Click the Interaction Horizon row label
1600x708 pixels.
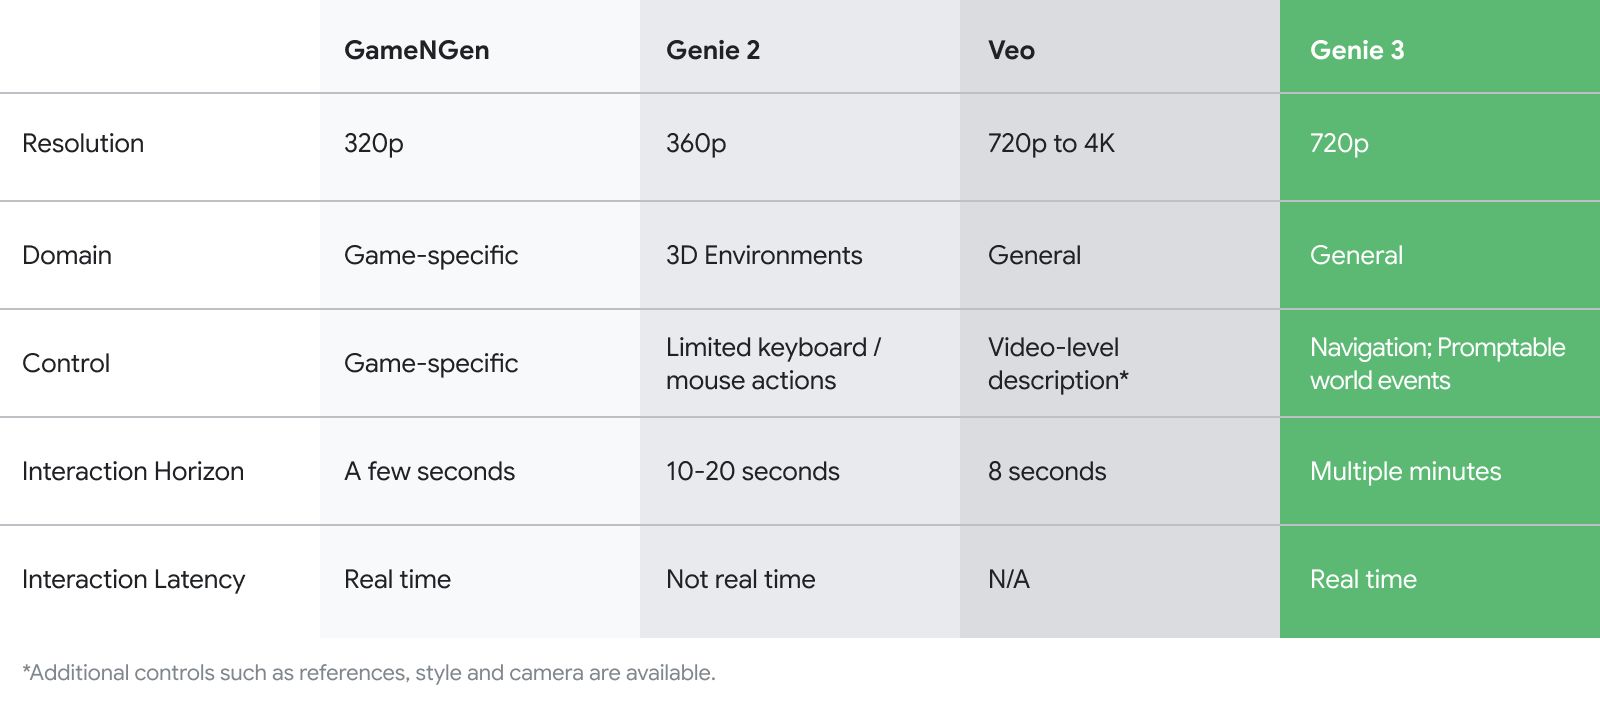(x=133, y=471)
